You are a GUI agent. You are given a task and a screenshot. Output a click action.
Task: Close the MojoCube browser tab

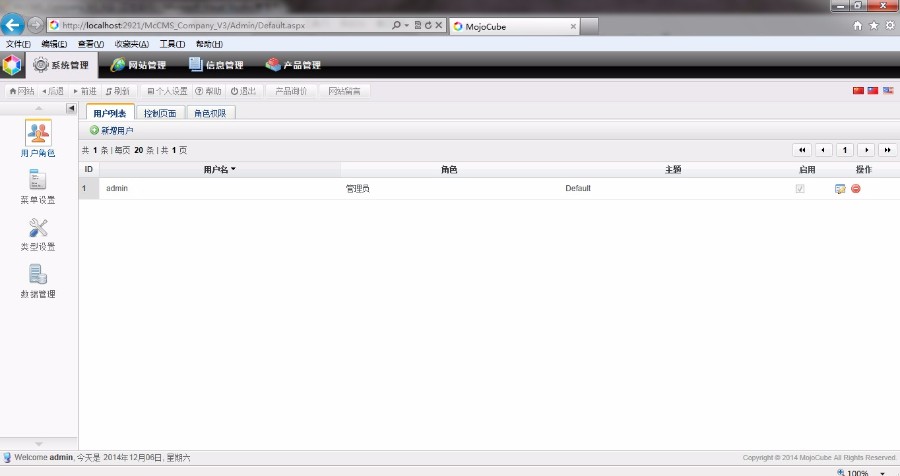pos(573,26)
